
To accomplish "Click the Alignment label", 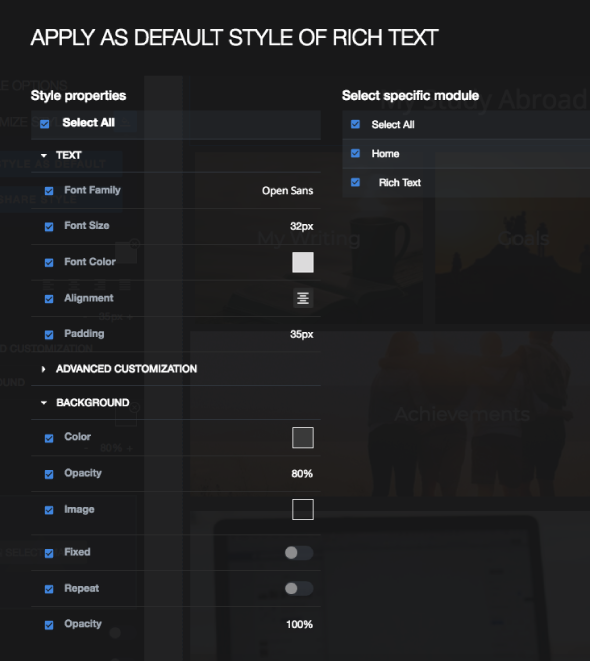I will (x=88, y=298).
